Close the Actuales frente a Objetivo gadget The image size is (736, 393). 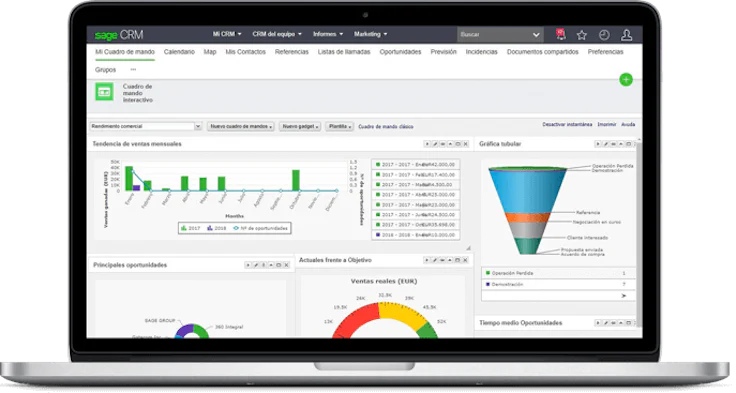(x=465, y=260)
